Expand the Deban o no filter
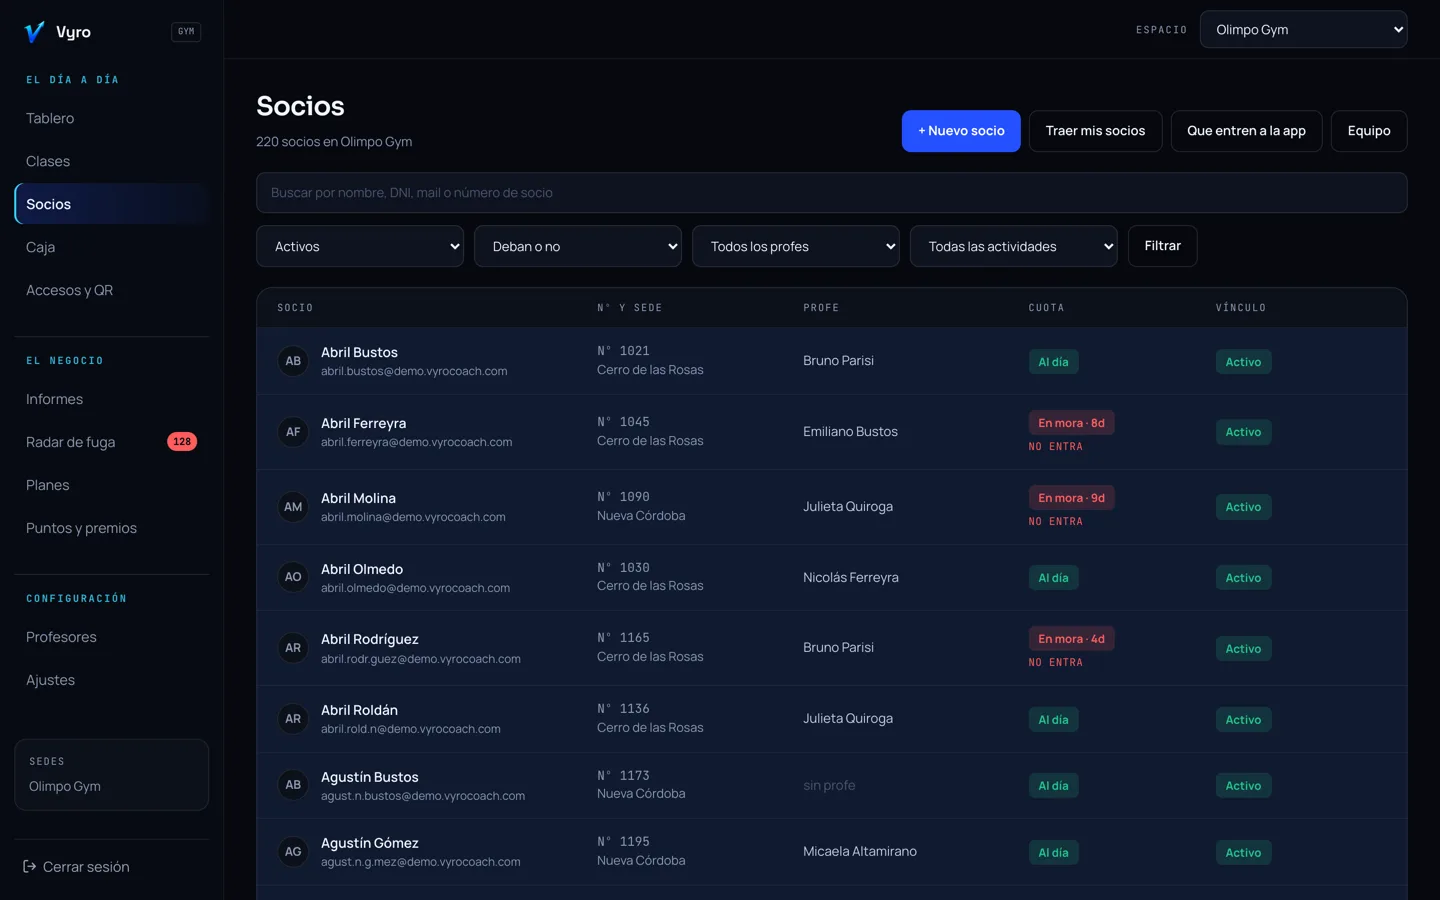 tap(578, 246)
